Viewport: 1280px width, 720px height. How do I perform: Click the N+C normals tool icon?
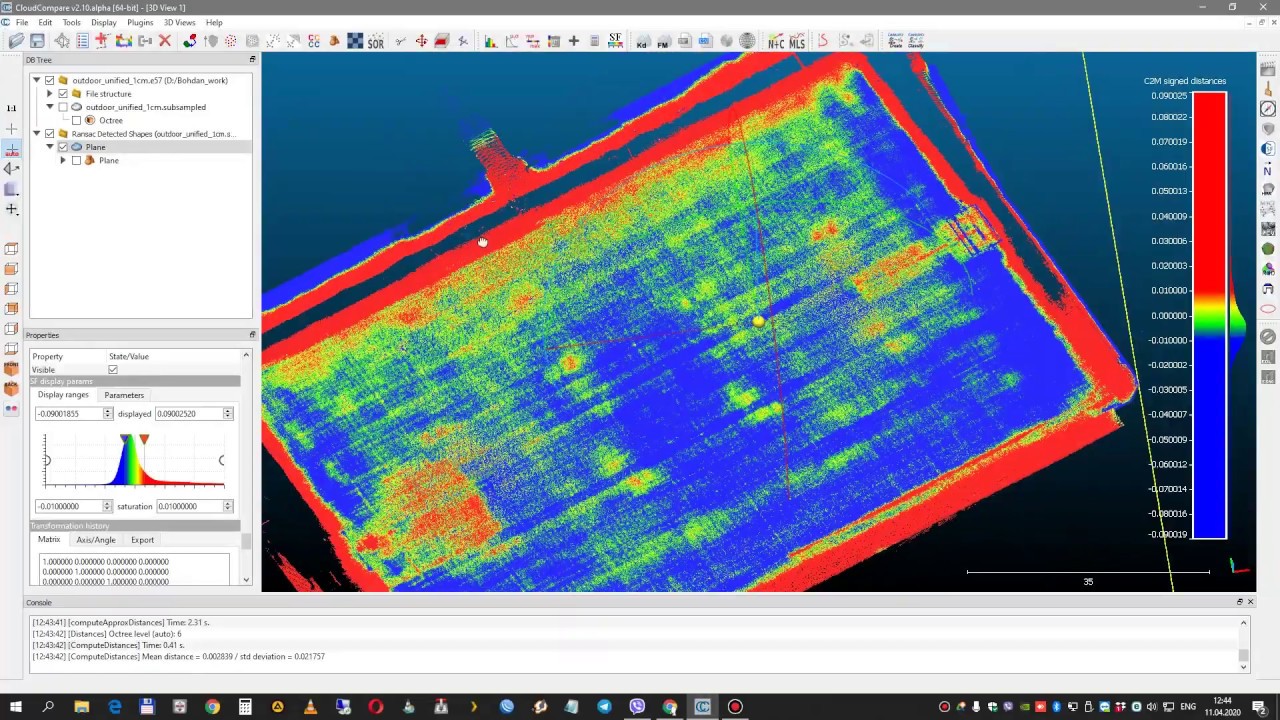point(776,41)
